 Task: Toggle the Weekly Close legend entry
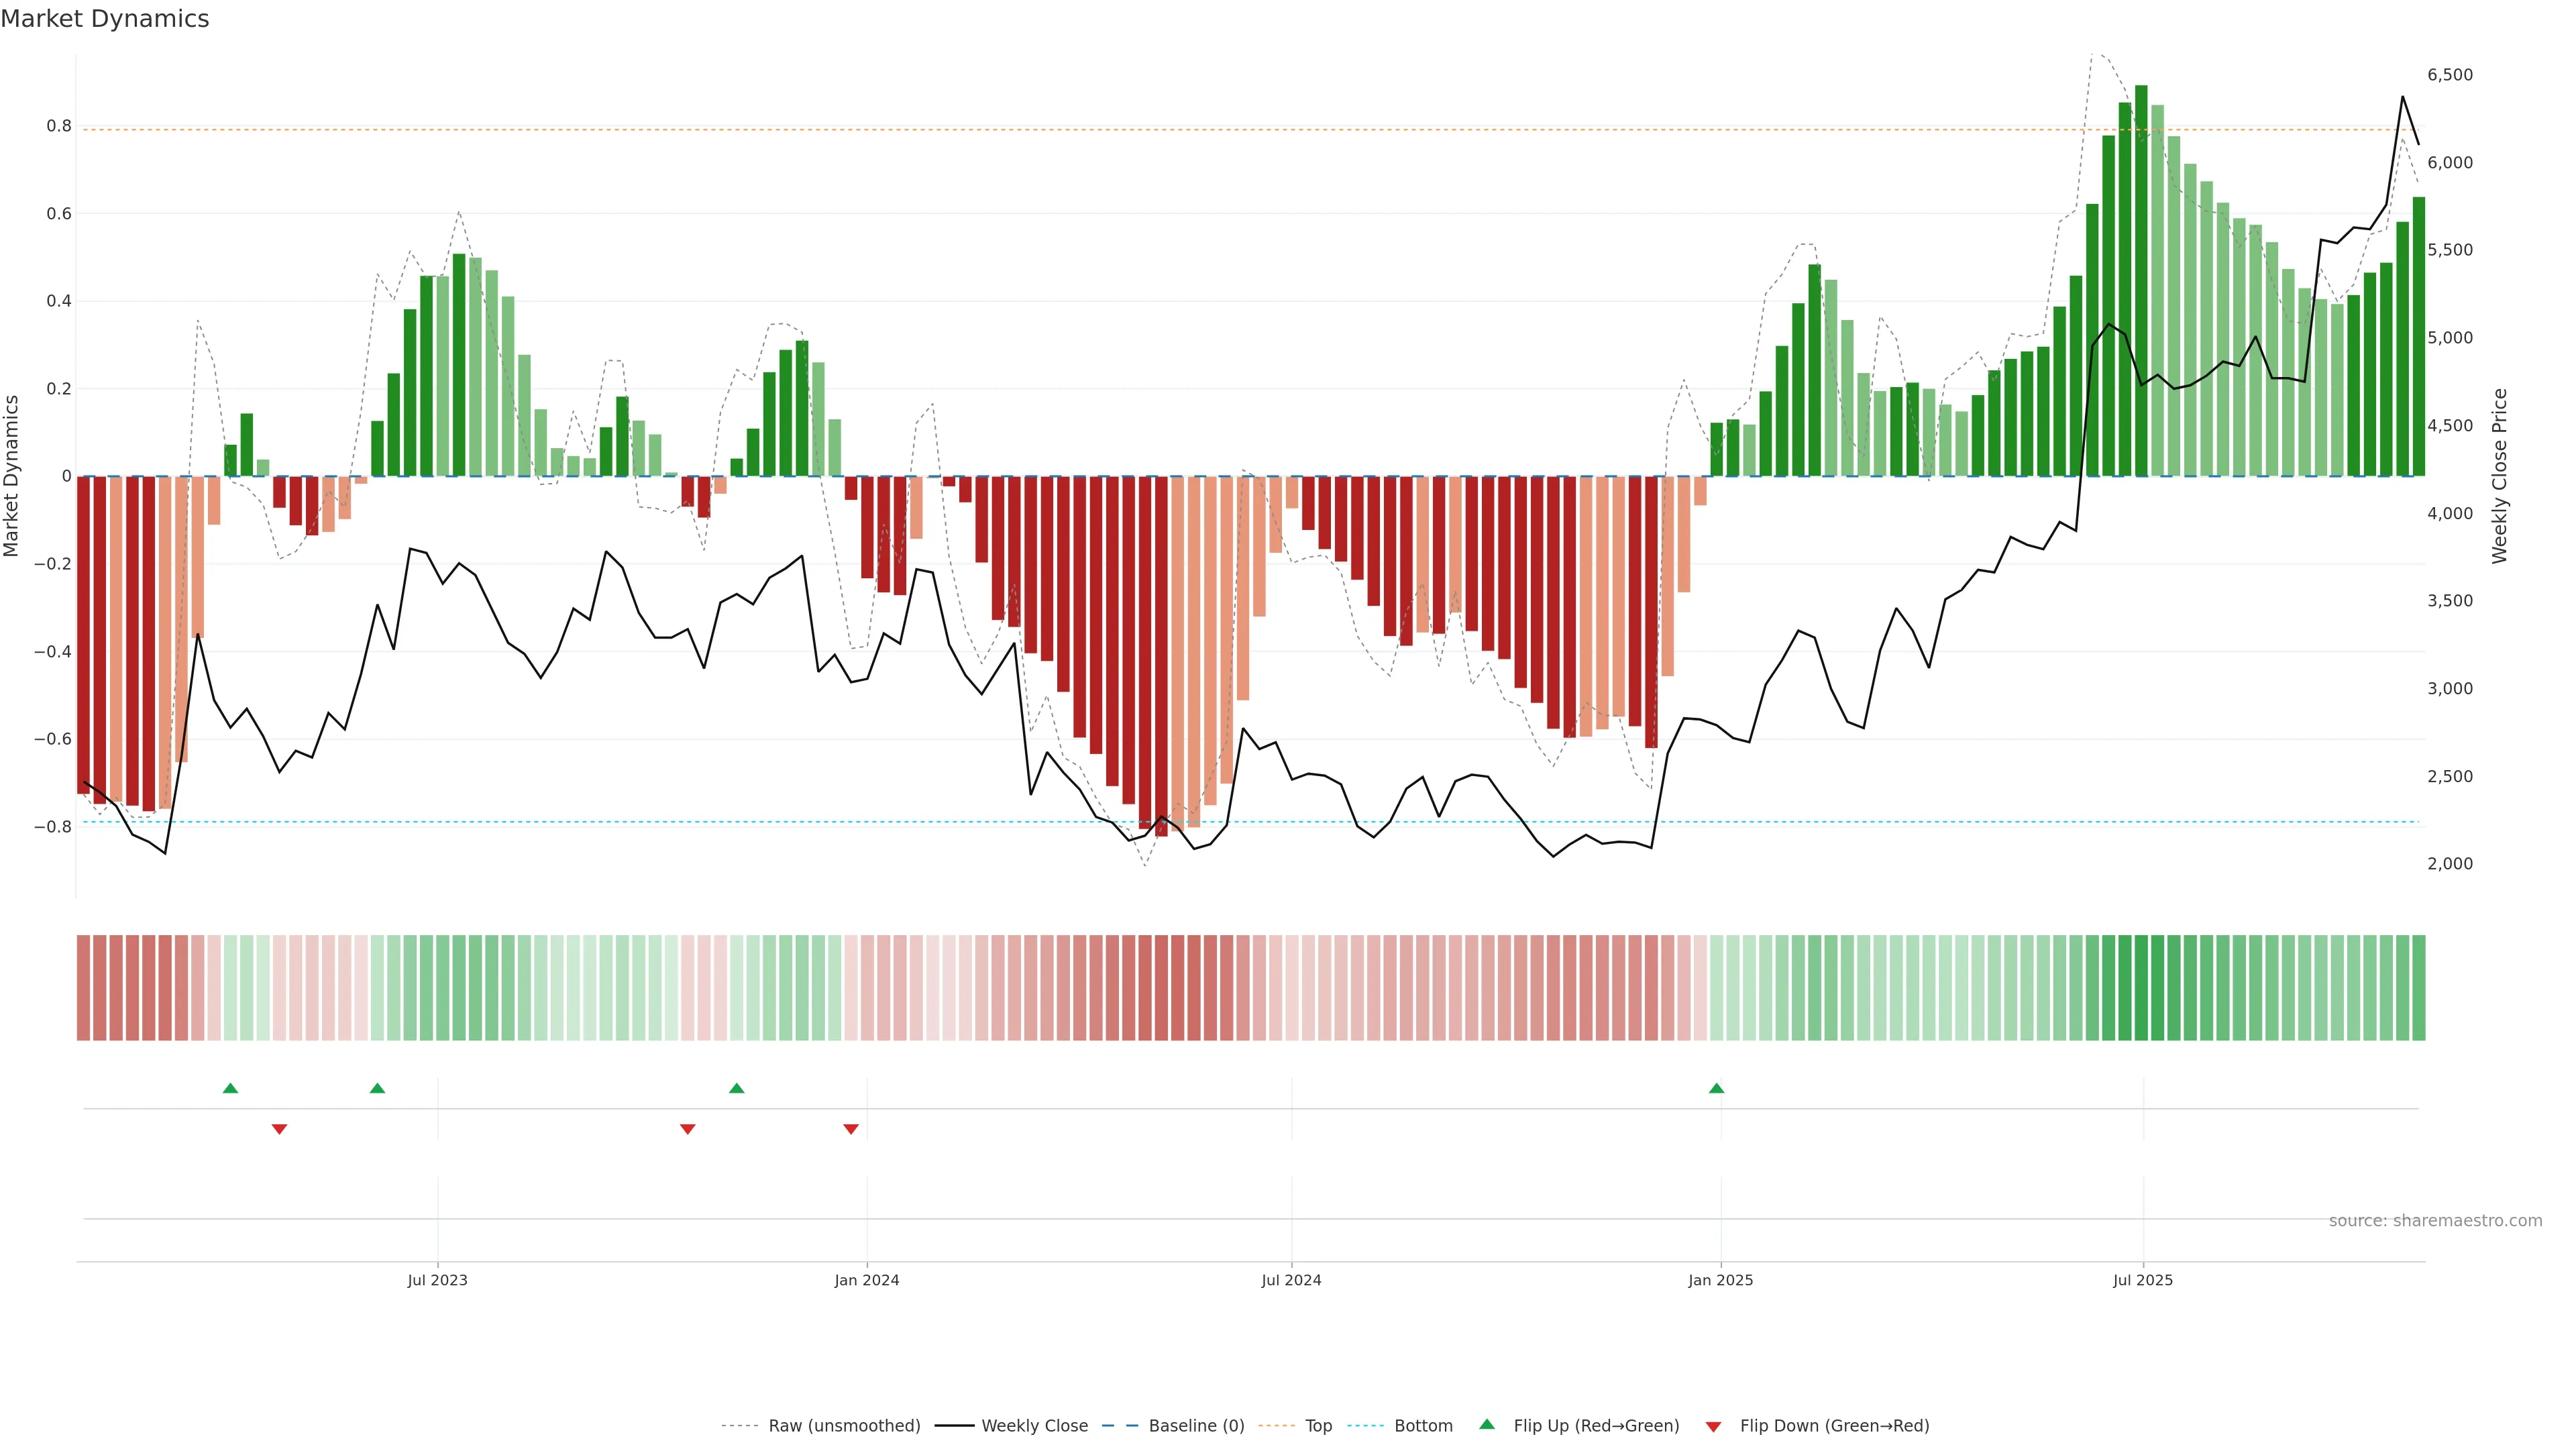[x=1034, y=1426]
